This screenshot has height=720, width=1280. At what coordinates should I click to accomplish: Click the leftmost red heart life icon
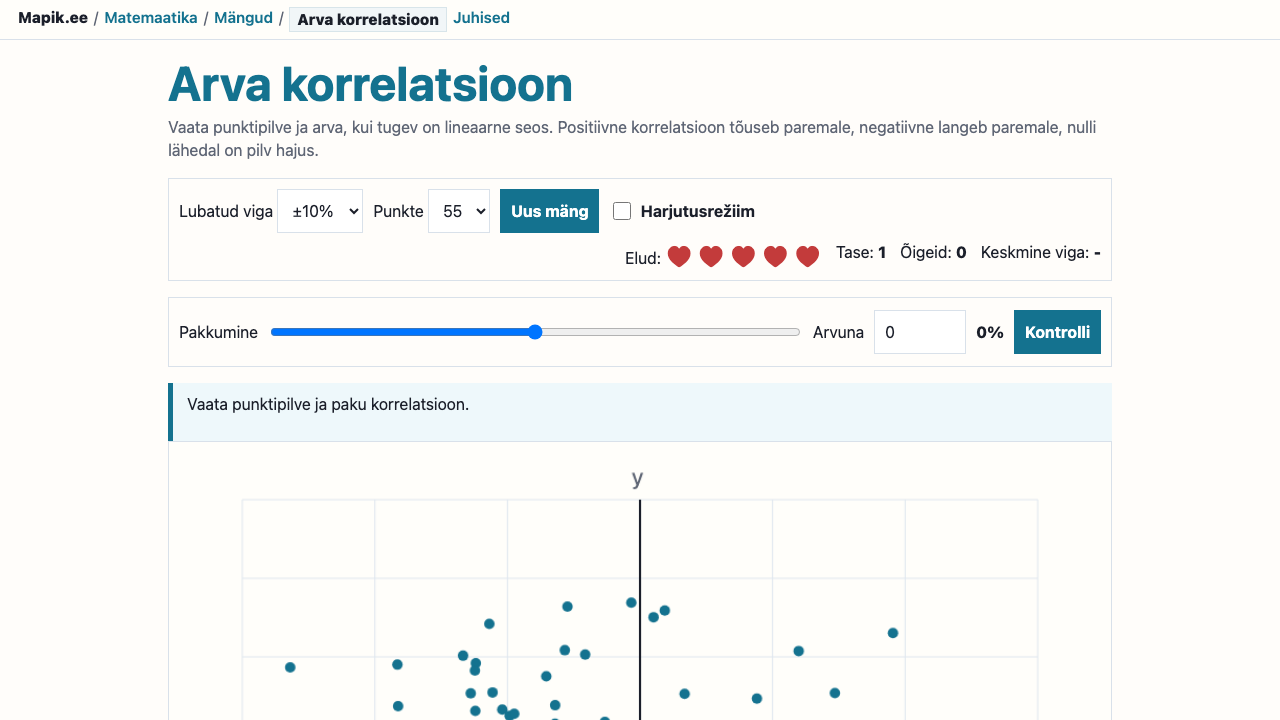pos(679,257)
